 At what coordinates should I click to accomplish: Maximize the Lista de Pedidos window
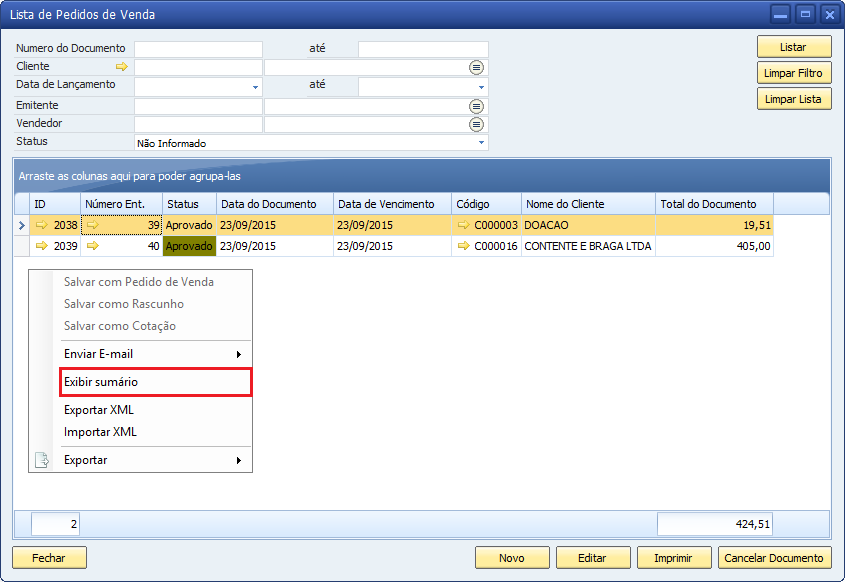pyautogui.click(x=805, y=15)
